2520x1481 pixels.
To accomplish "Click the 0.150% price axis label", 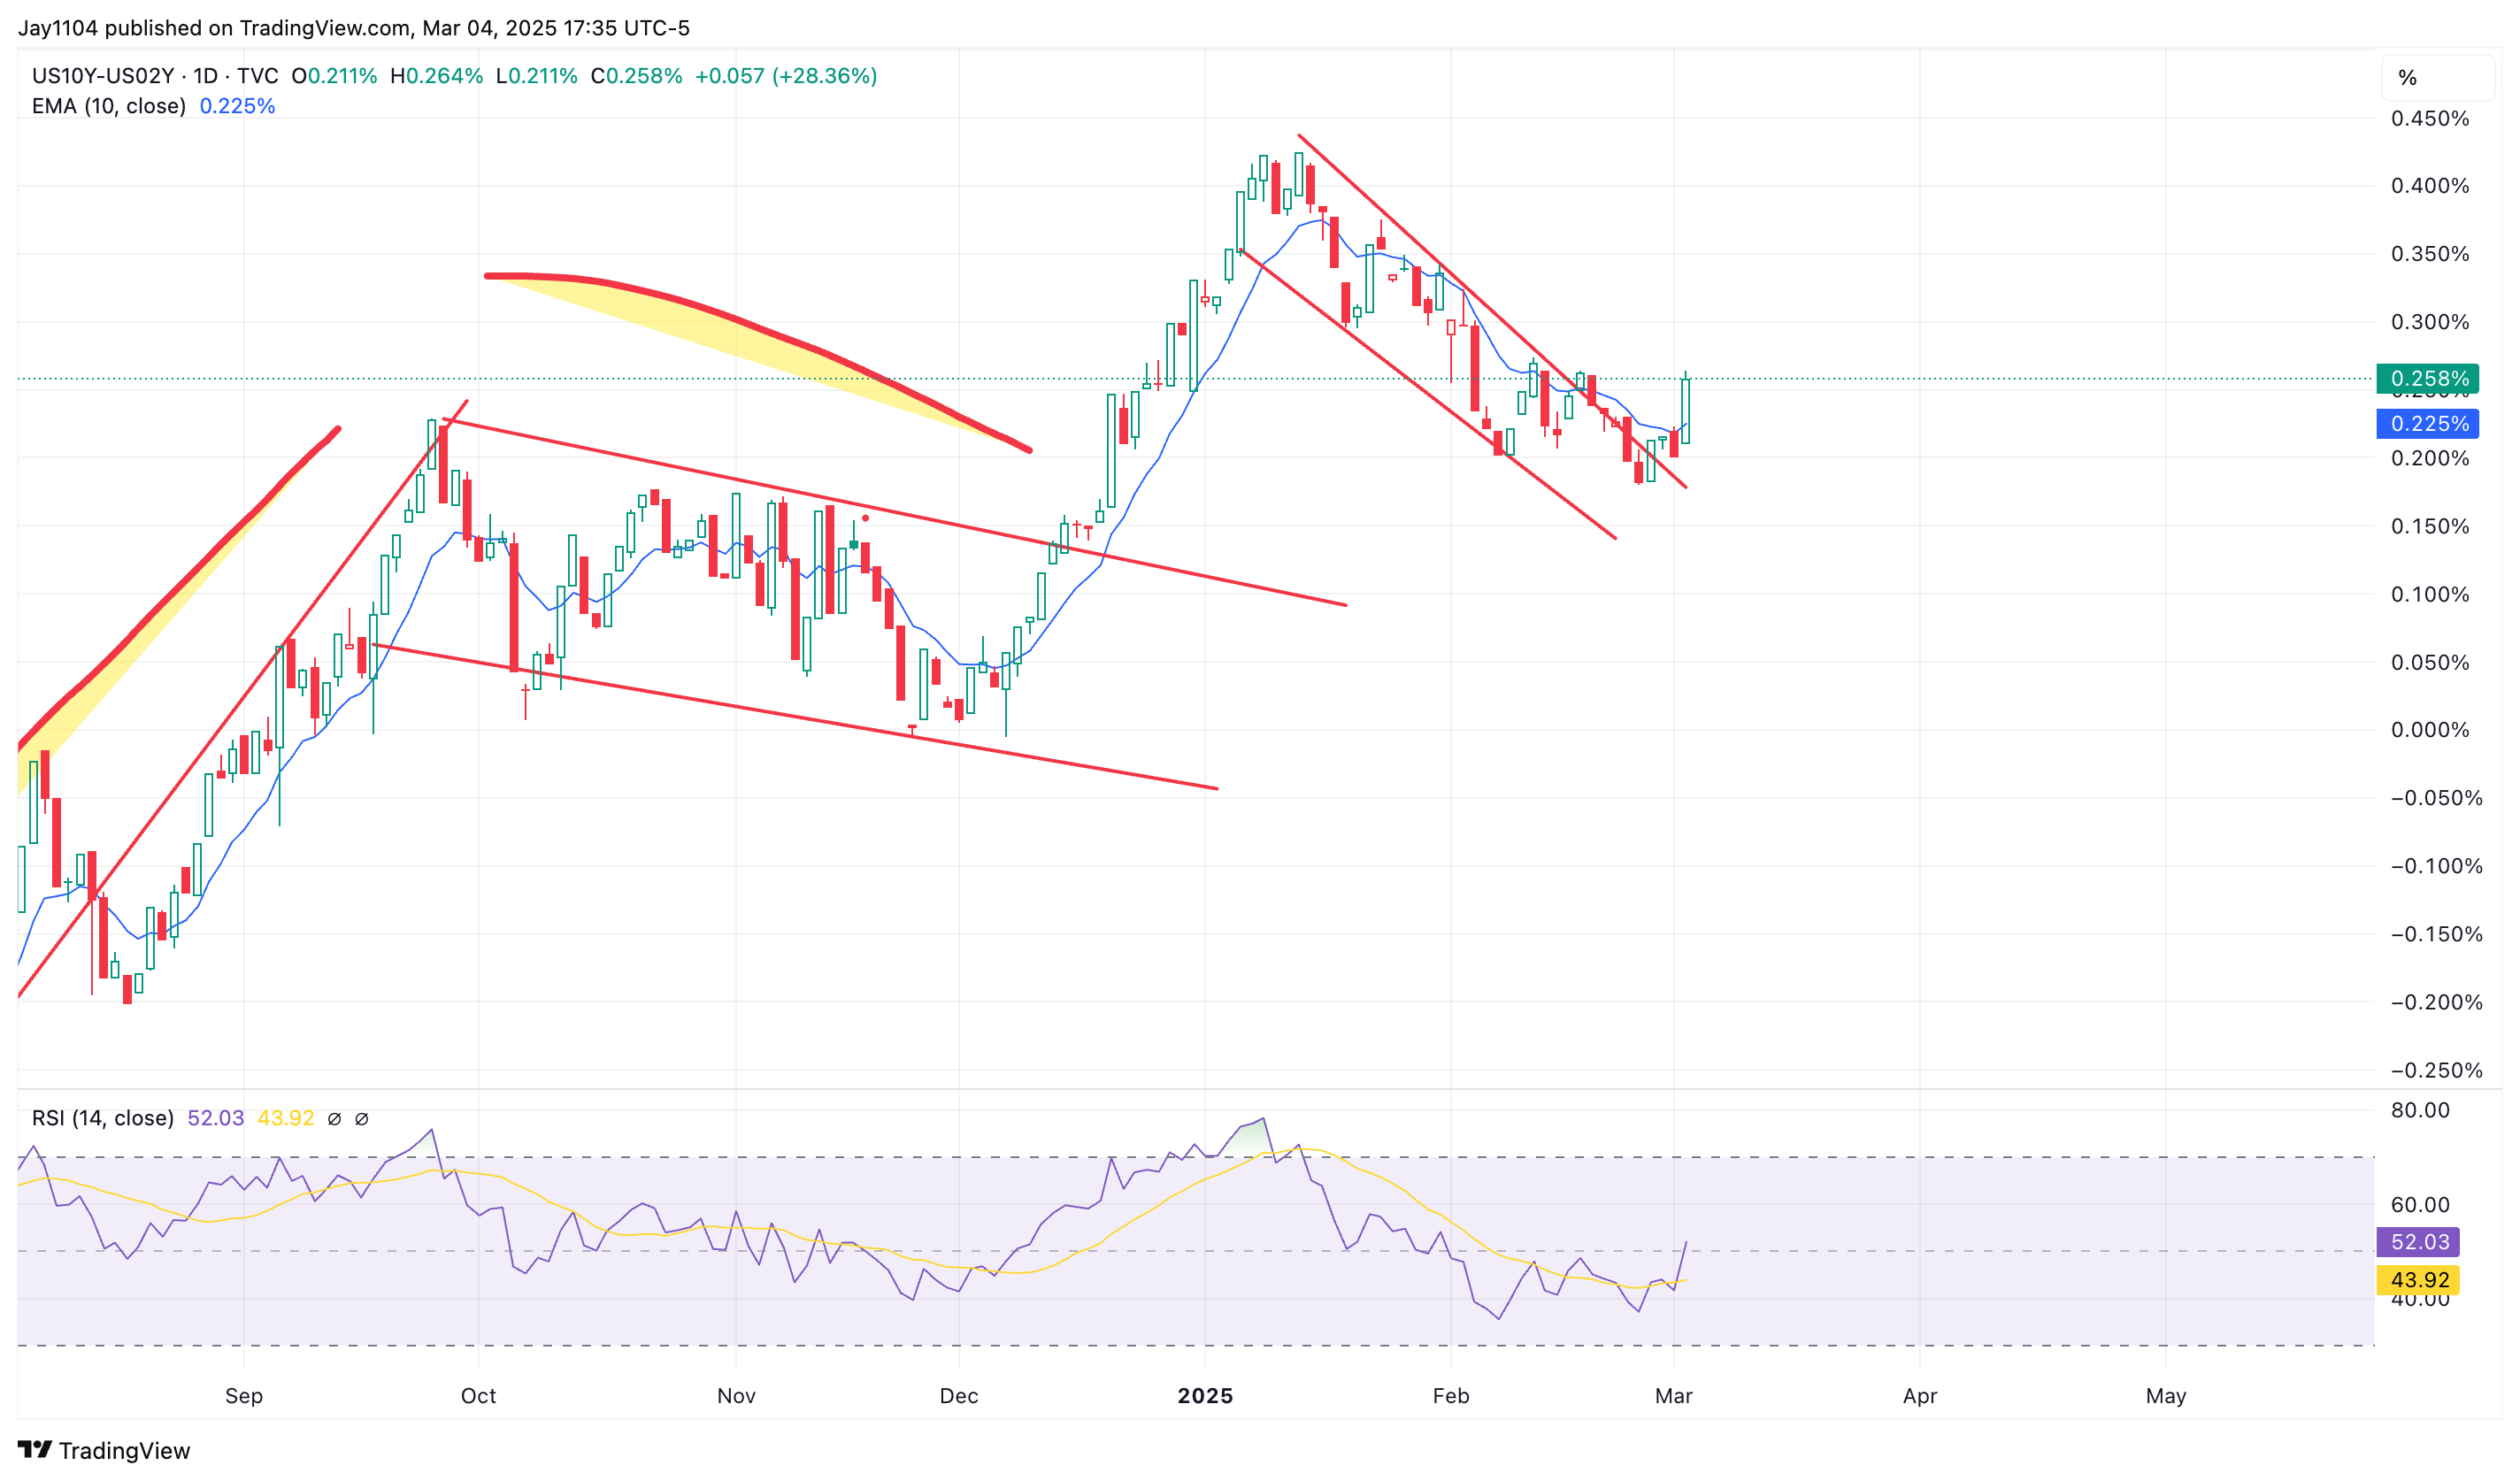I will click(x=2430, y=526).
